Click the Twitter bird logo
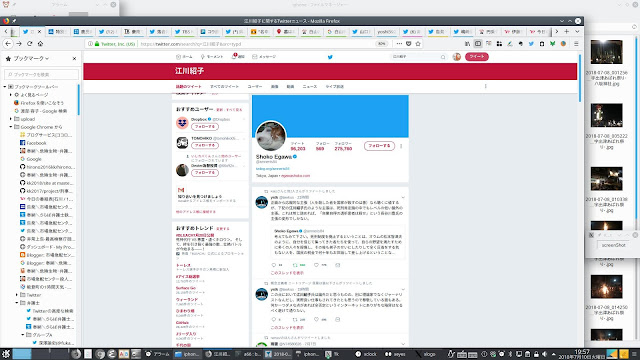The image size is (640, 360). coord(330,57)
